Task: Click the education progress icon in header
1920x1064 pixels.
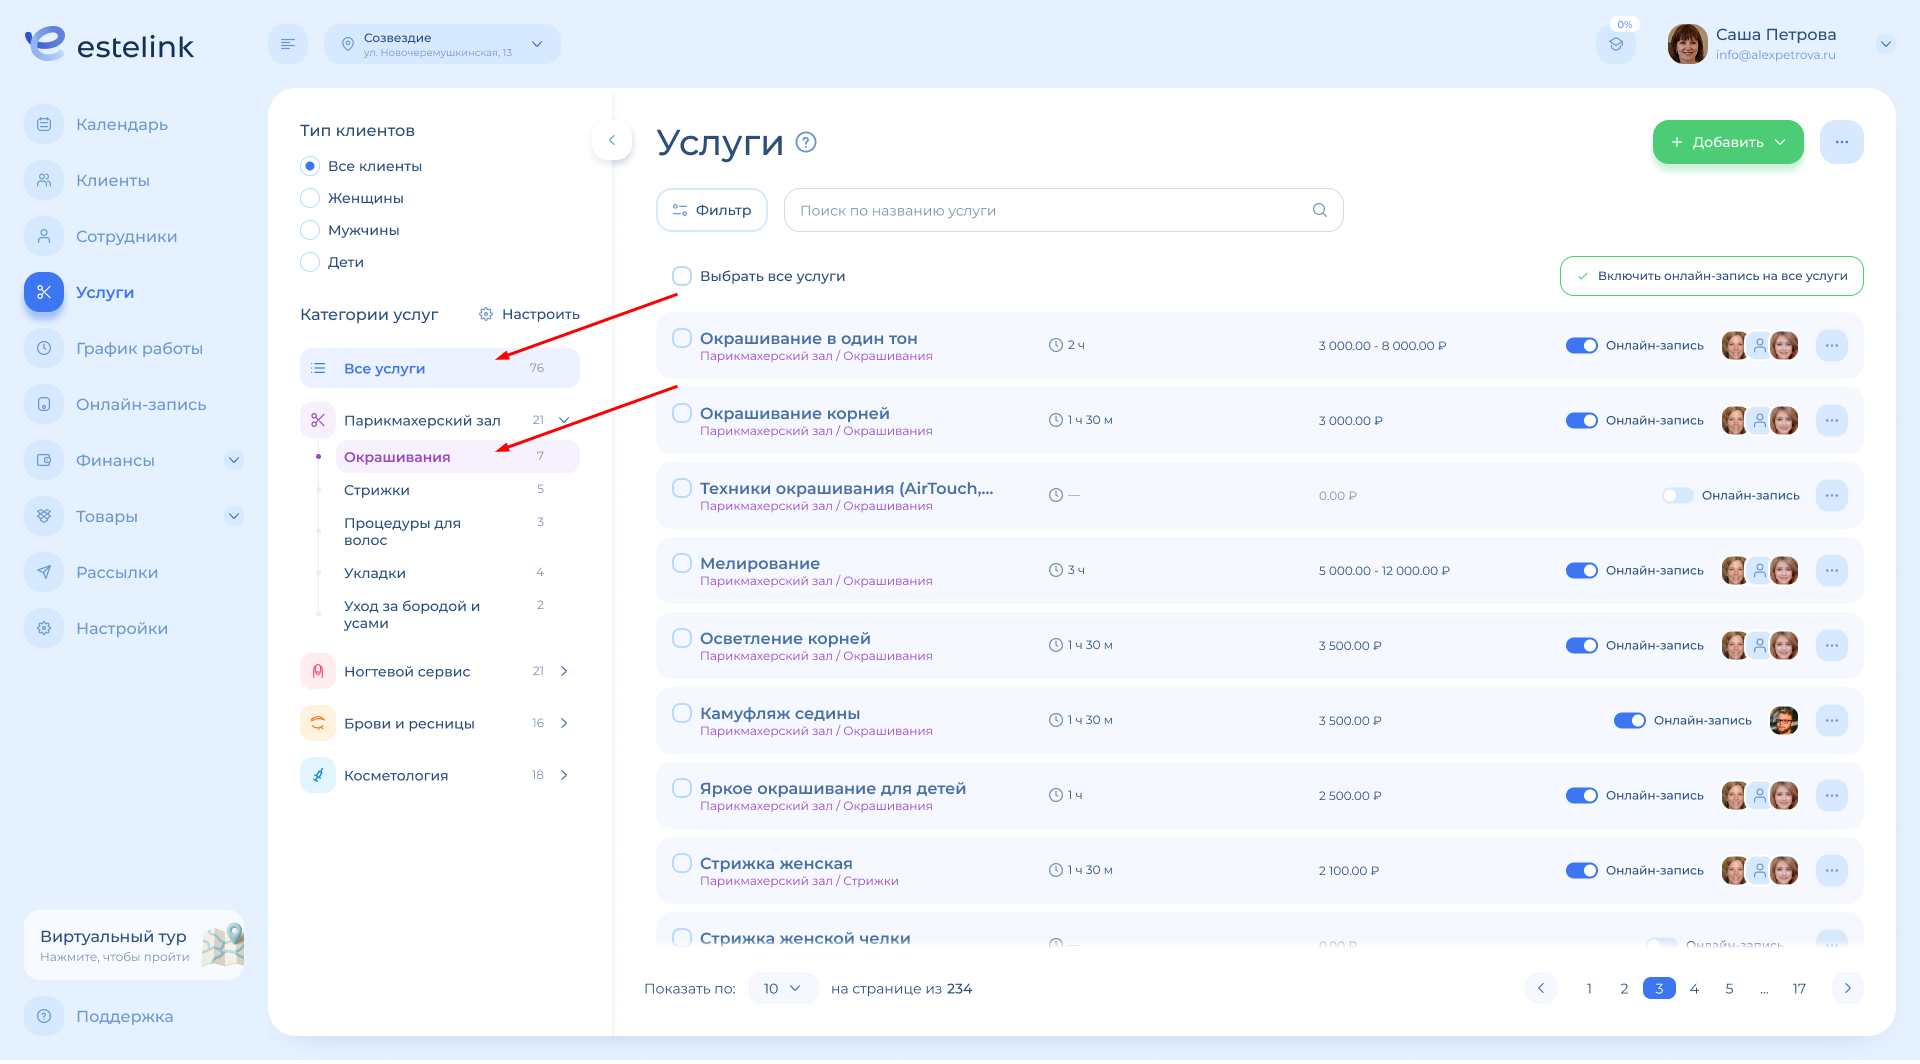Action: click(1615, 44)
